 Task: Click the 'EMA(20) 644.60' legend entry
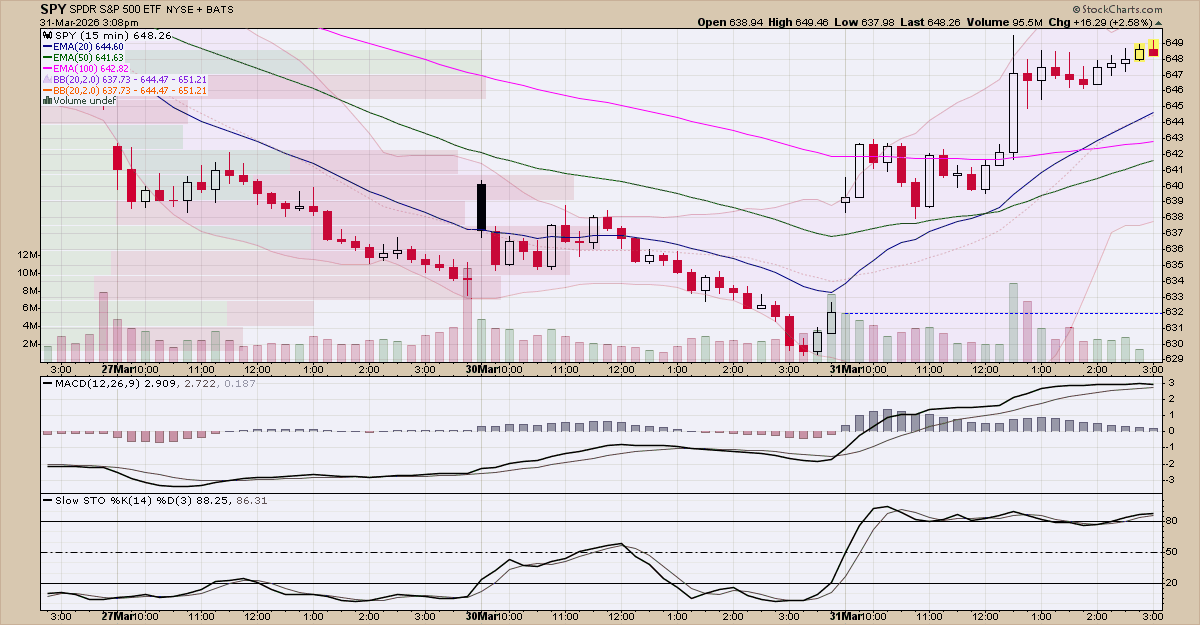click(89, 47)
